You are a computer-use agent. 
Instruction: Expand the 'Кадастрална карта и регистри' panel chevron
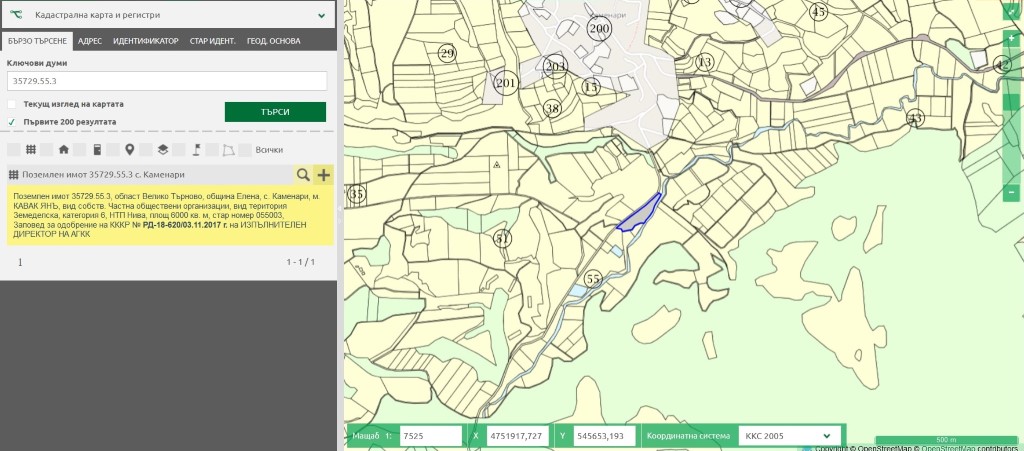tap(321, 16)
